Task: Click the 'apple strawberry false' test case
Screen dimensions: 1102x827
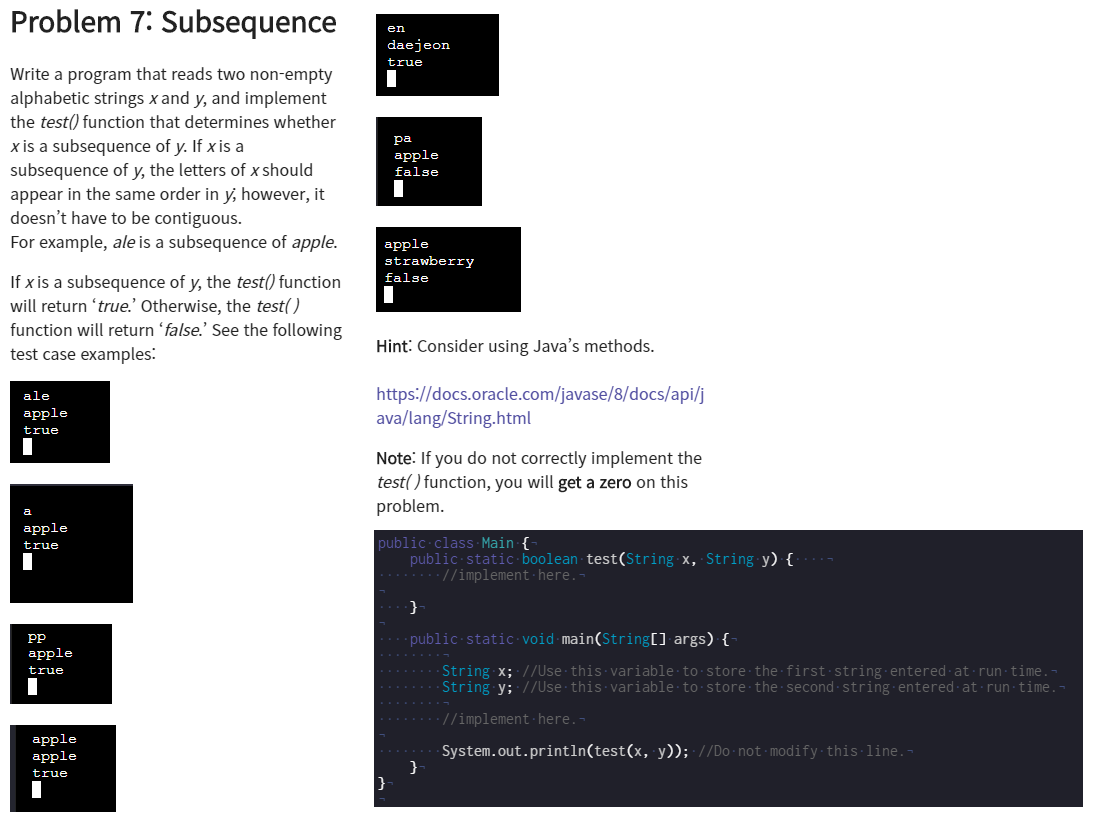Action: click(447, 268)
